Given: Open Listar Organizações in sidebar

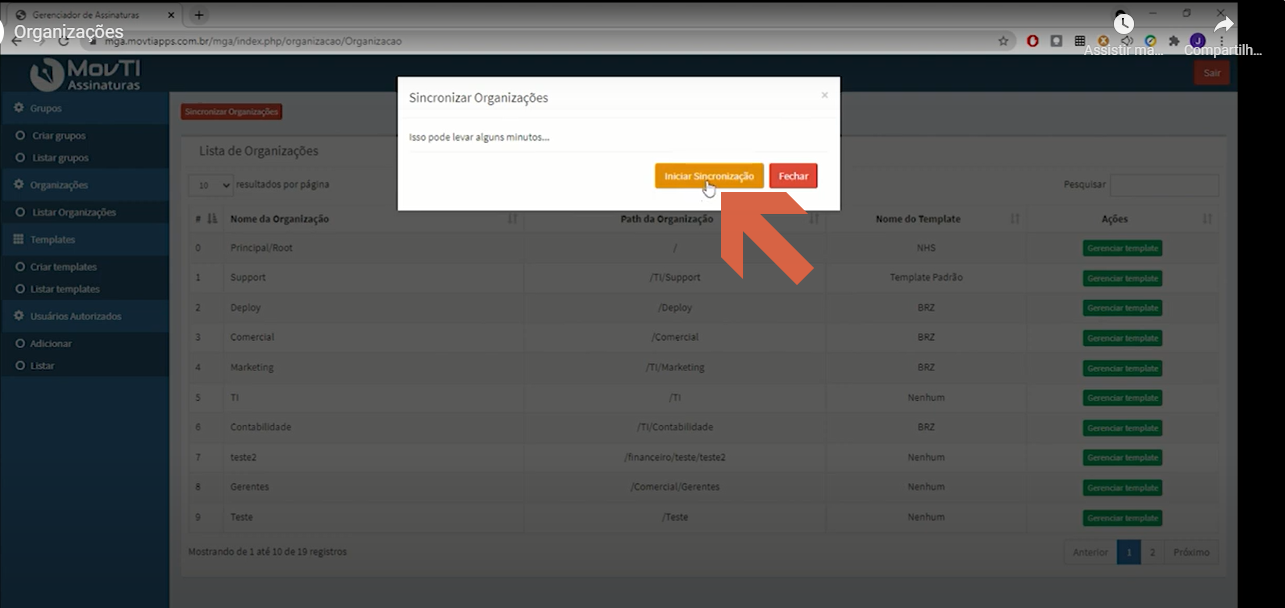Looking at the screenshot, I should 74,212.
